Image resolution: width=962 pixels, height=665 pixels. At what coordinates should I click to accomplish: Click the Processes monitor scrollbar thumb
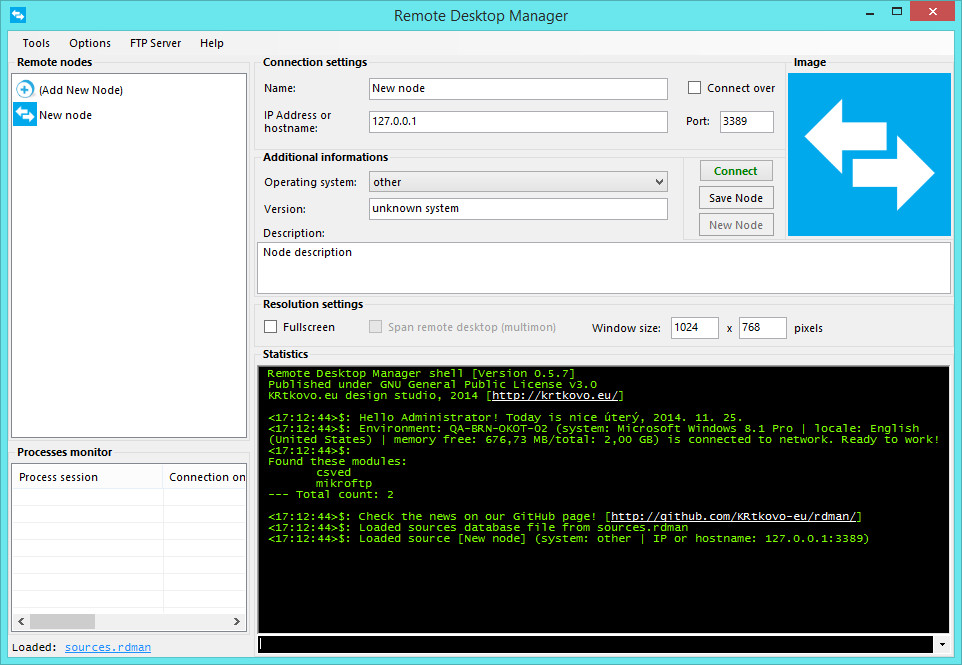point(63,621)
